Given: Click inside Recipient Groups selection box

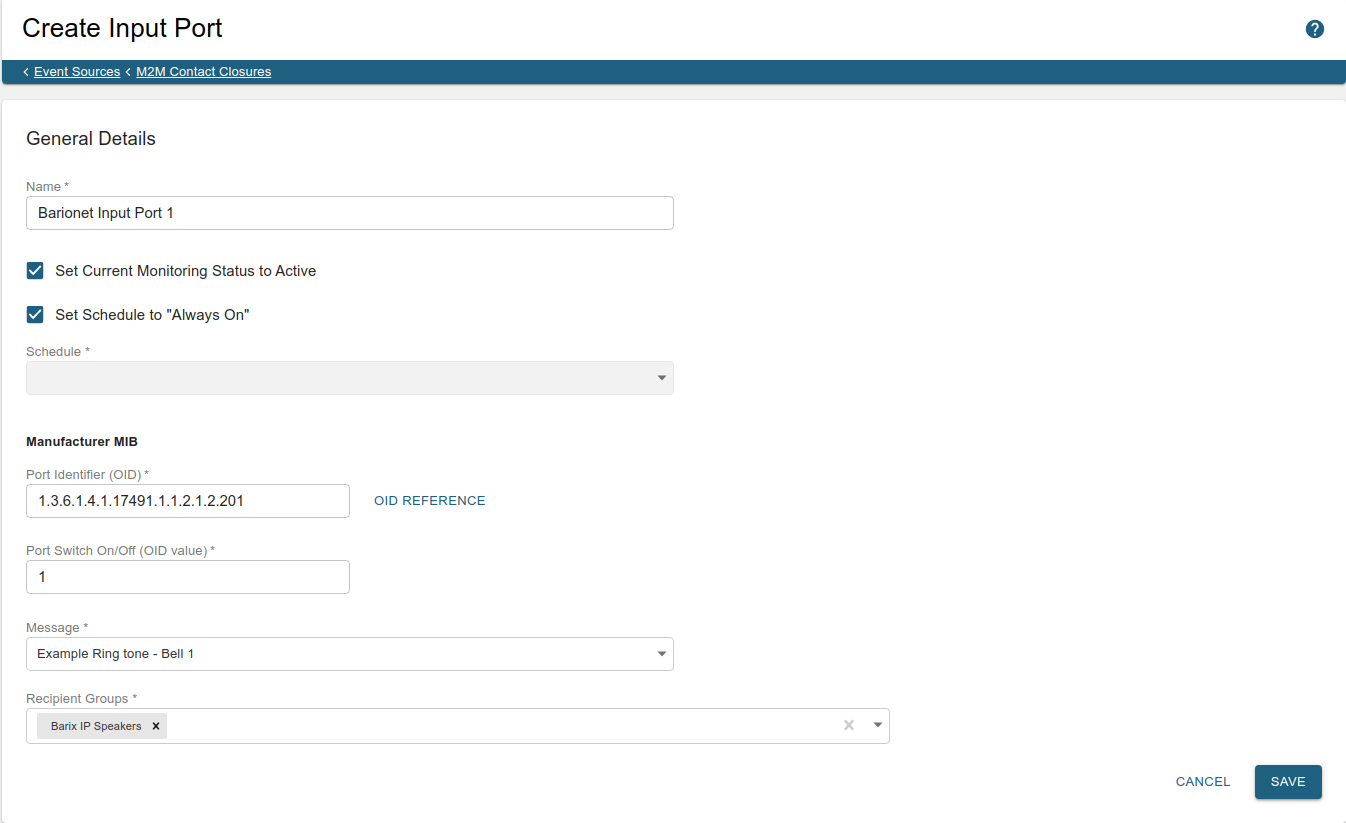Looking at the screenshot, I should coord(500,726).
